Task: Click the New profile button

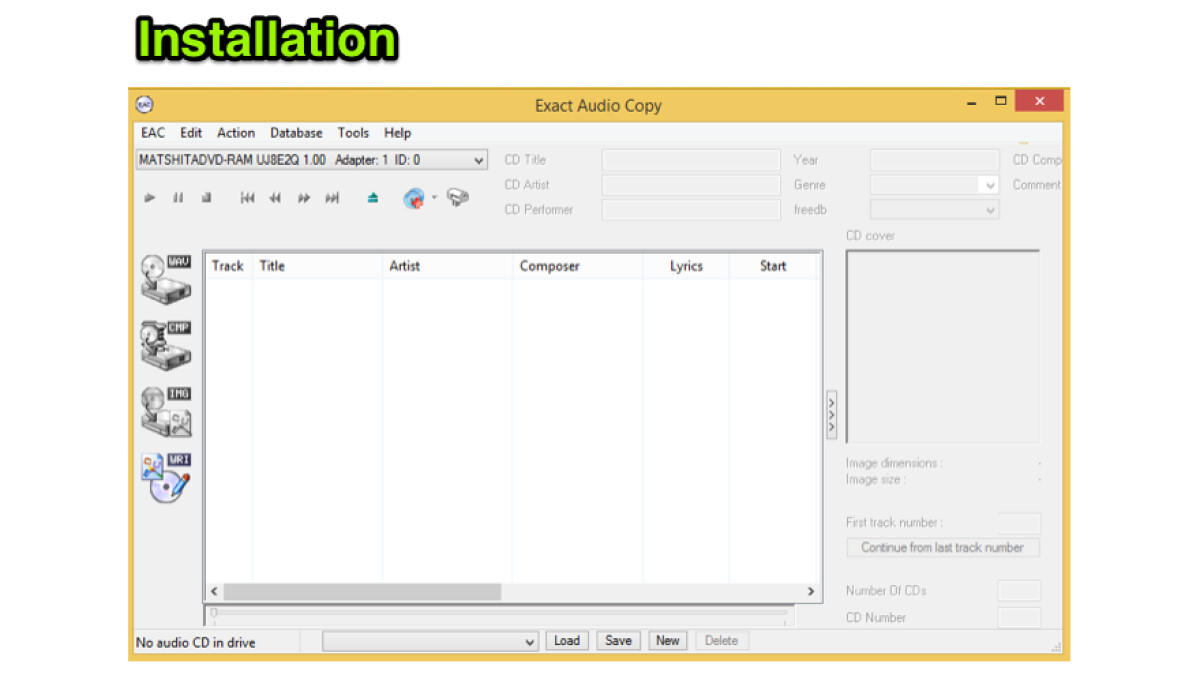Action: 667,641
